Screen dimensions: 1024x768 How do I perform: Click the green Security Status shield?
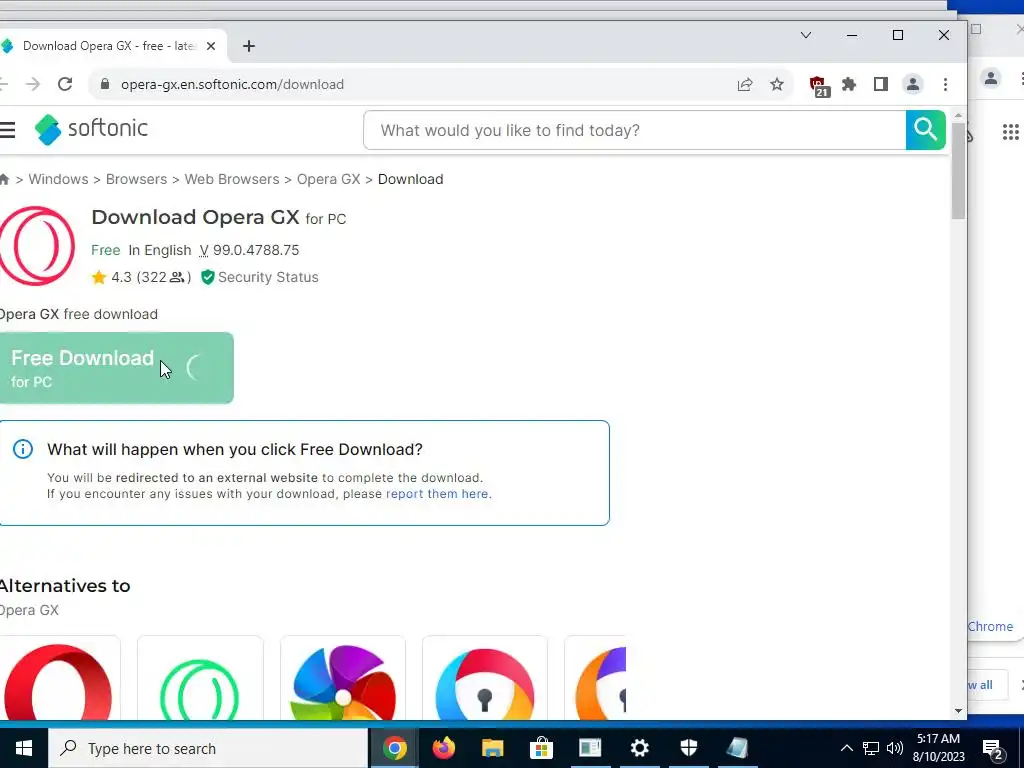tap(208, 277)
